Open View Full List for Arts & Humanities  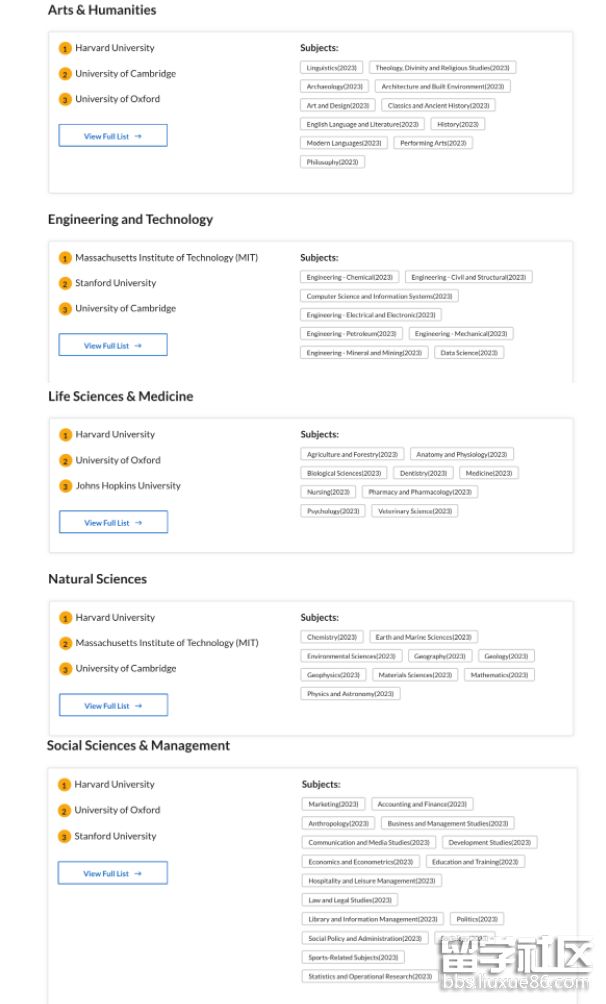coord(112,136)
